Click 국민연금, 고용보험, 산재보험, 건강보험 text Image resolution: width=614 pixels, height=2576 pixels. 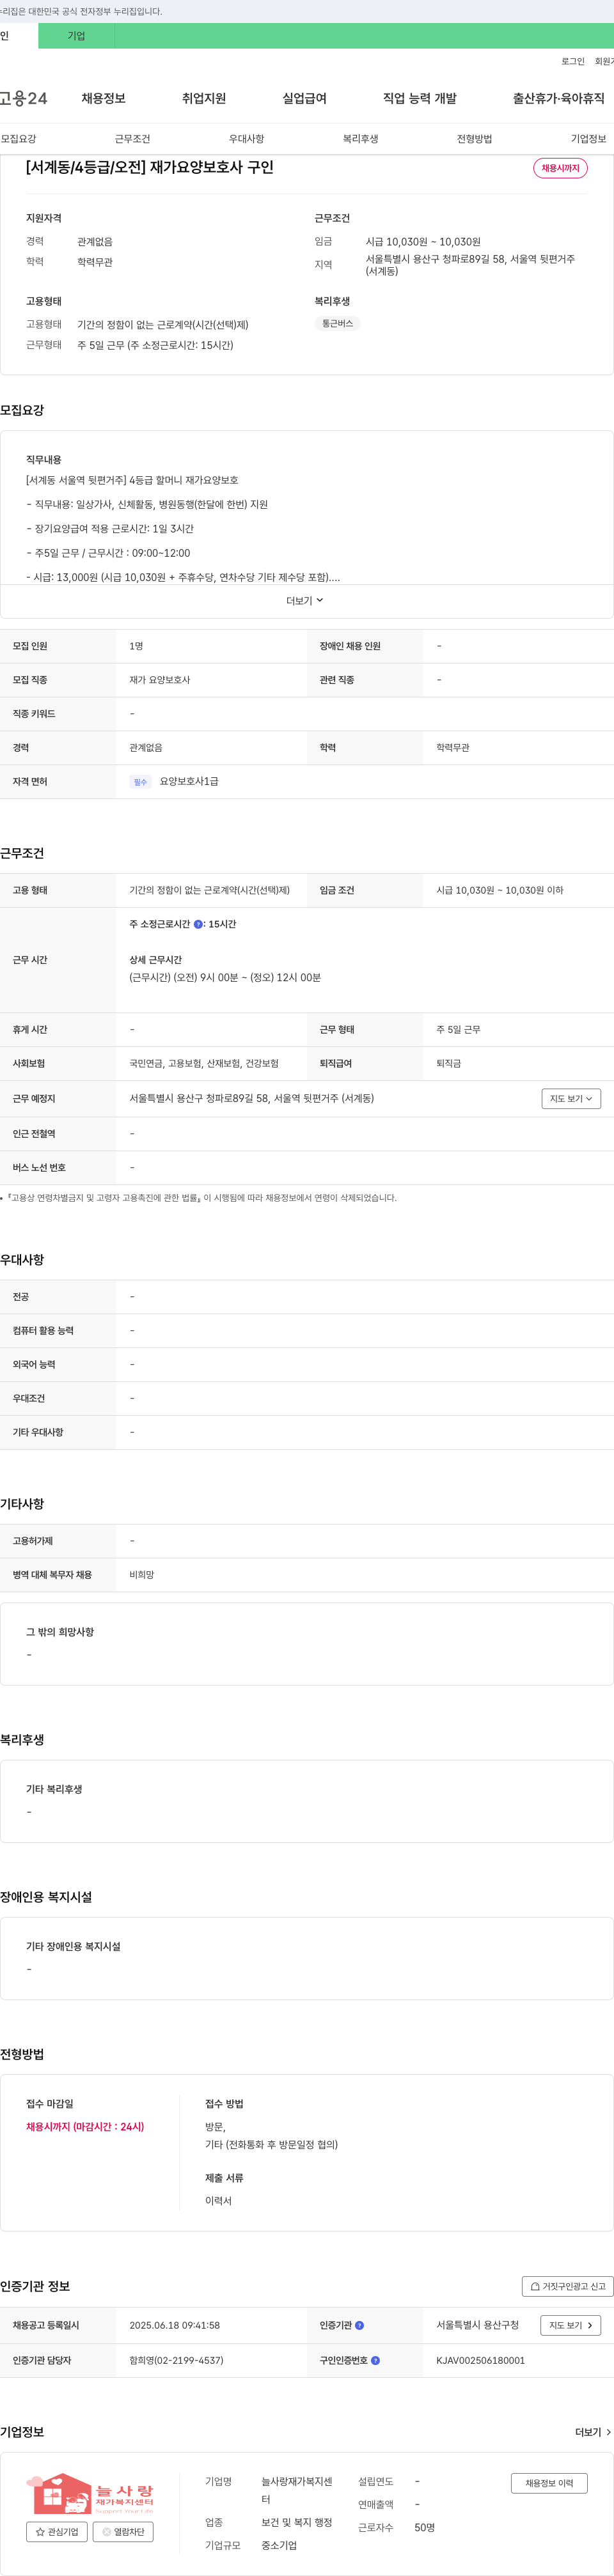(204, 1063)
